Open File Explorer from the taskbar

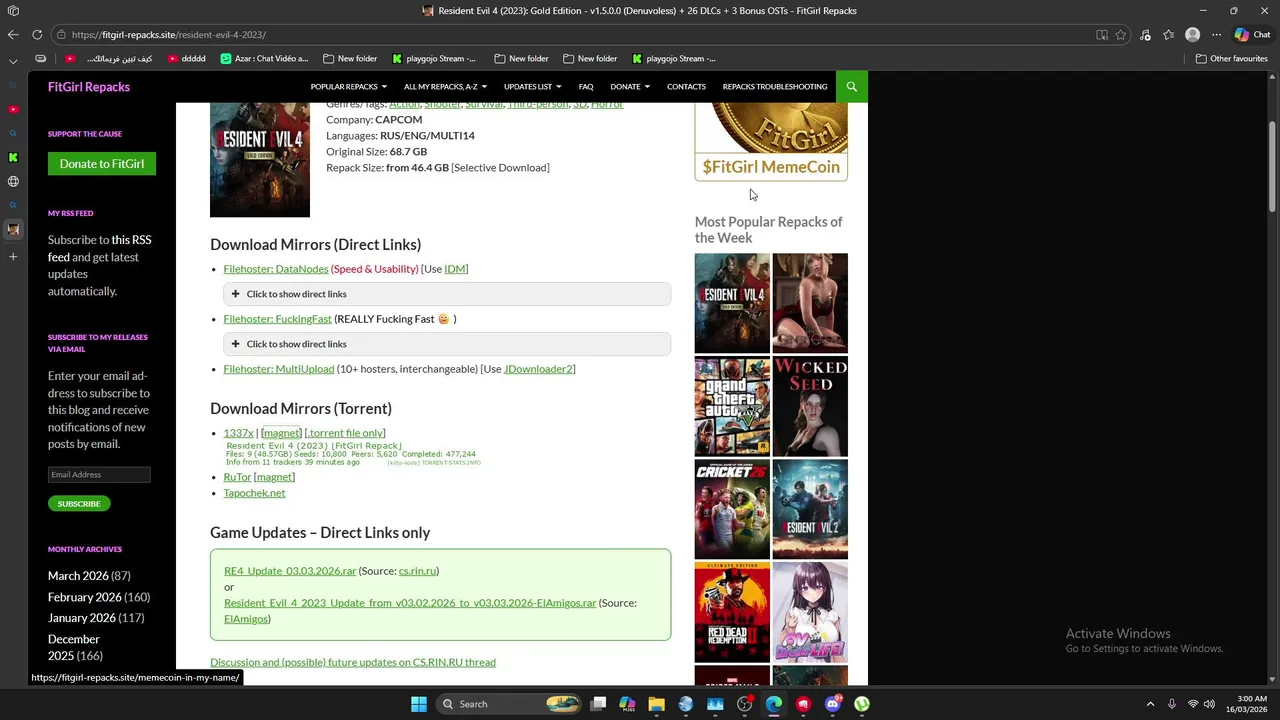(657, 704)
